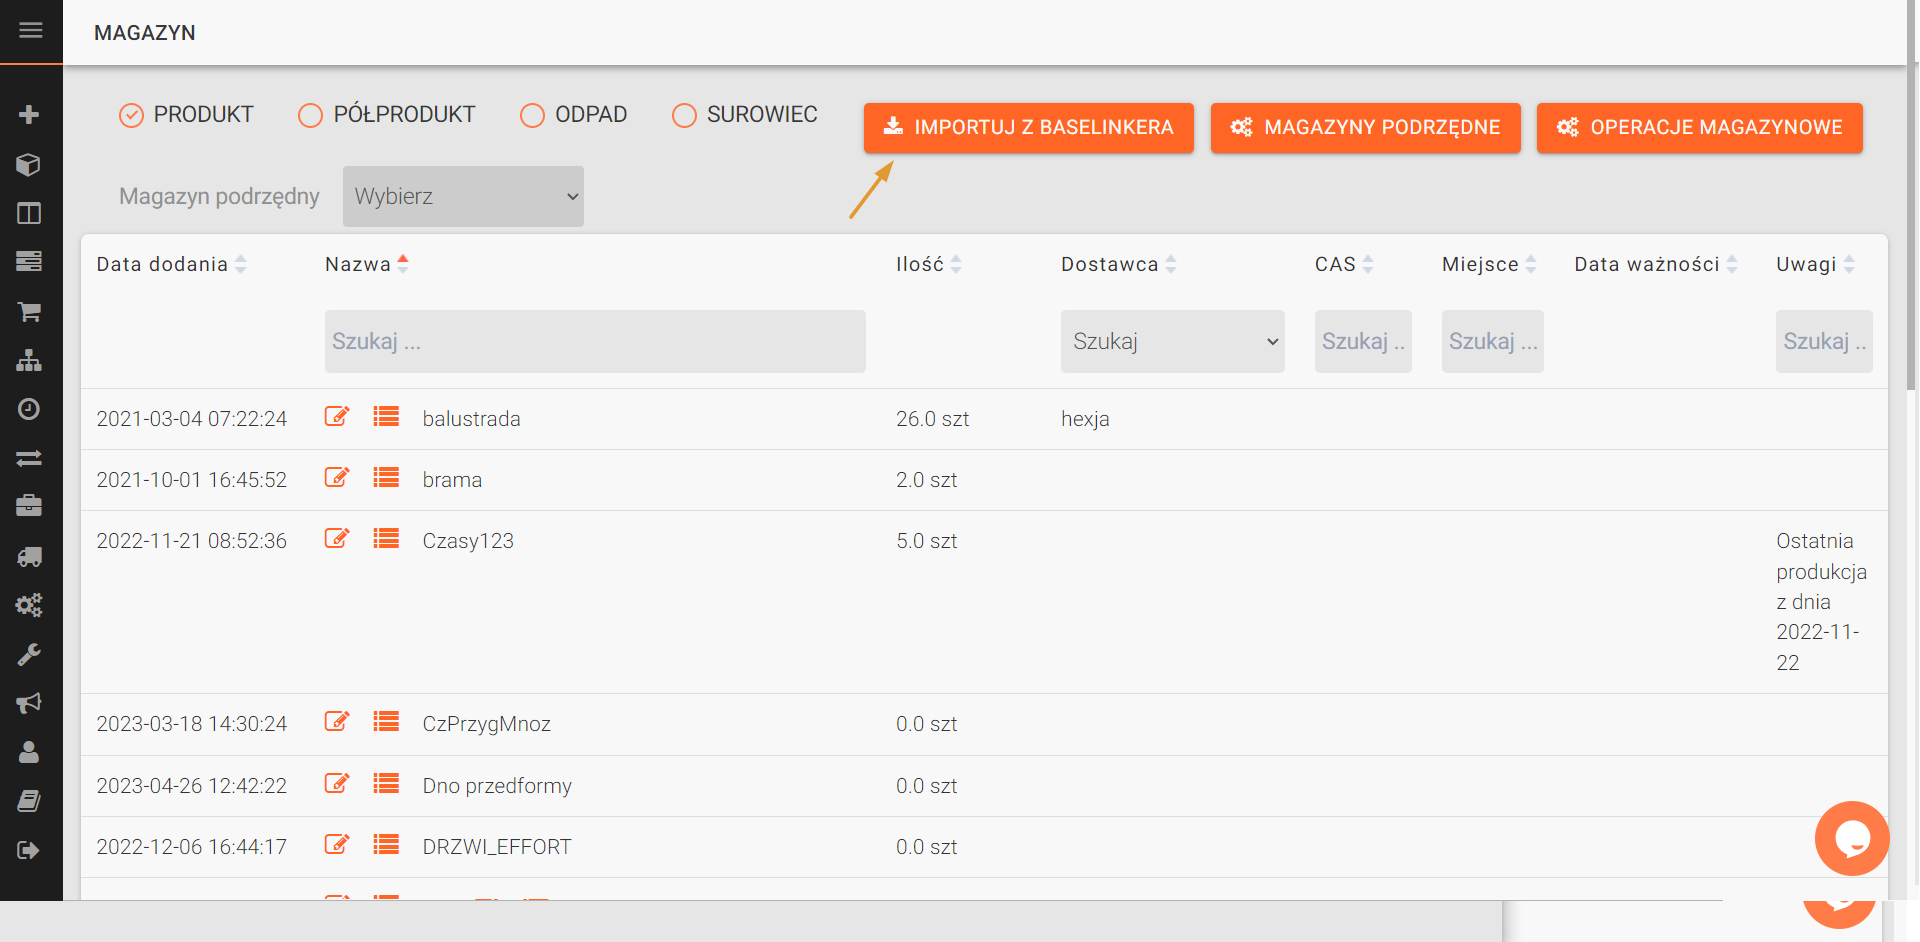Open the chat bubble widget
Screen dimensions: 1920x942
point(1851,838)
